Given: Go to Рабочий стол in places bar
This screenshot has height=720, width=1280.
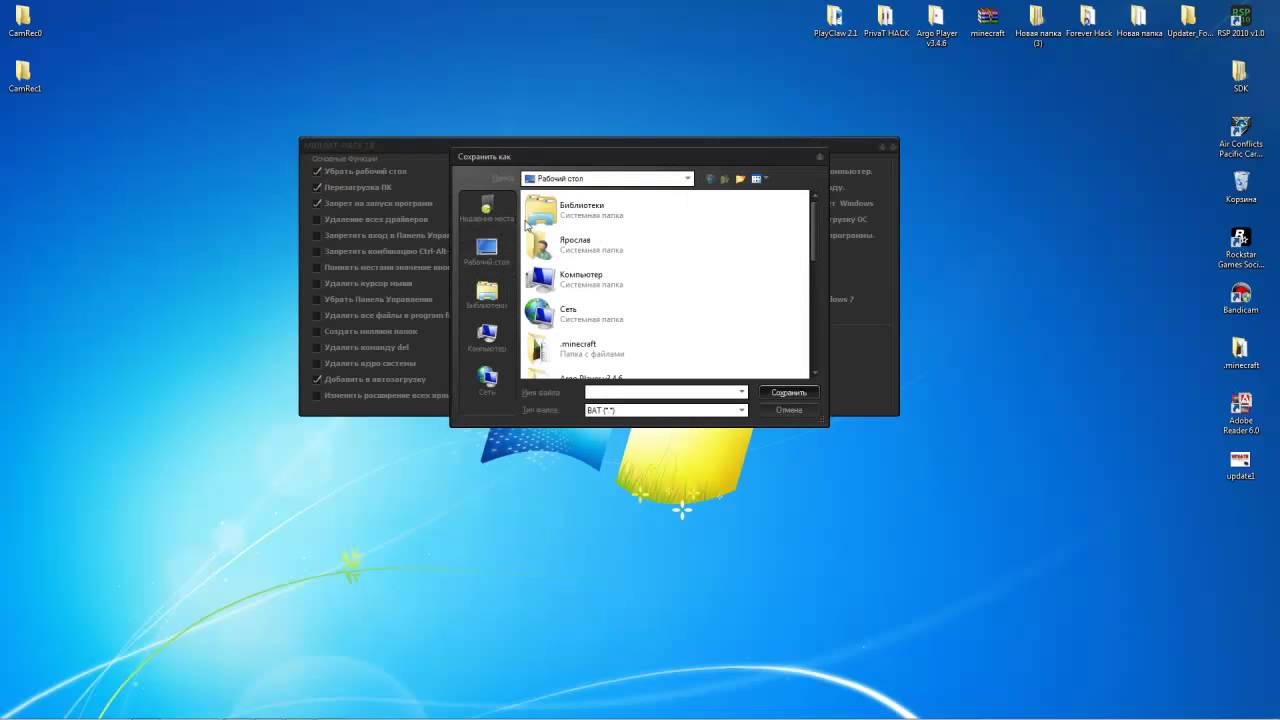Looking at the screenshot, I should pos(487,252).
